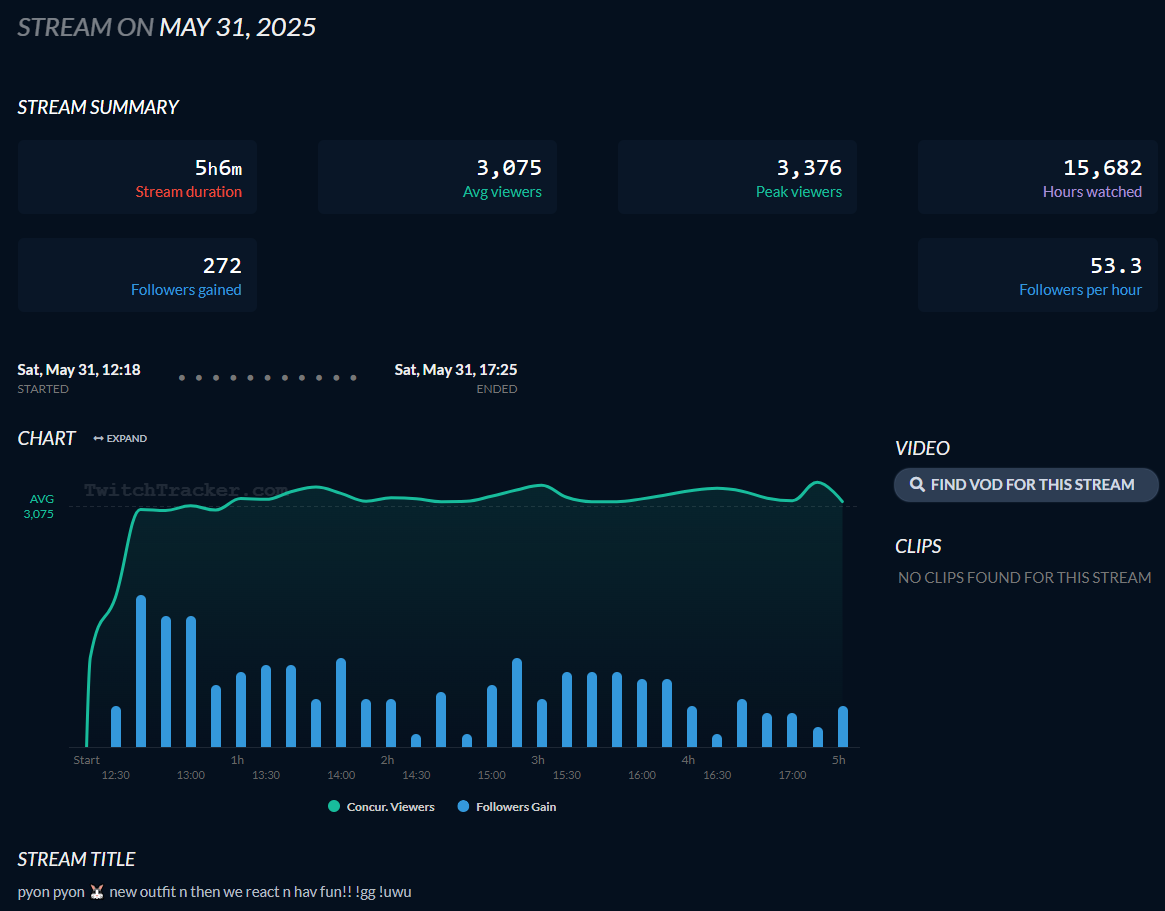Click the expand arrows icon beside CHART
The height and width of the screenshot is (911, 1165).
point(98,439)
